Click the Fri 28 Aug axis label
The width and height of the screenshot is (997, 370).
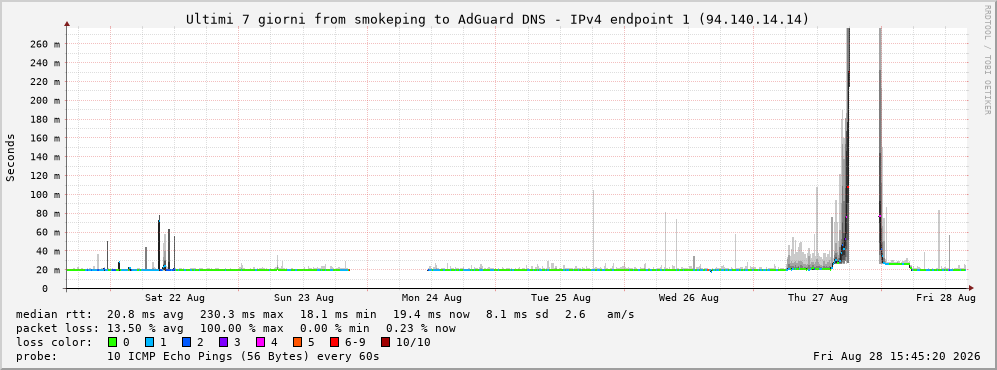point(945,298)
